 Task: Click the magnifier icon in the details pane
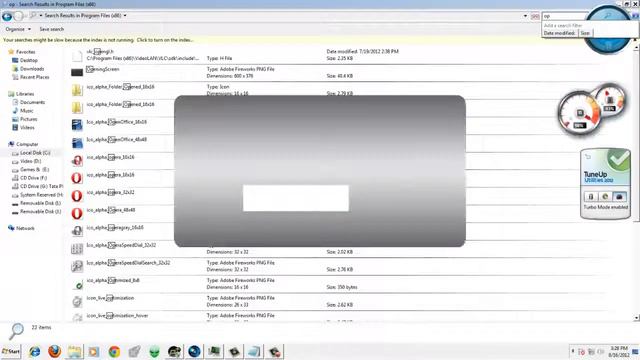point(16,331)
